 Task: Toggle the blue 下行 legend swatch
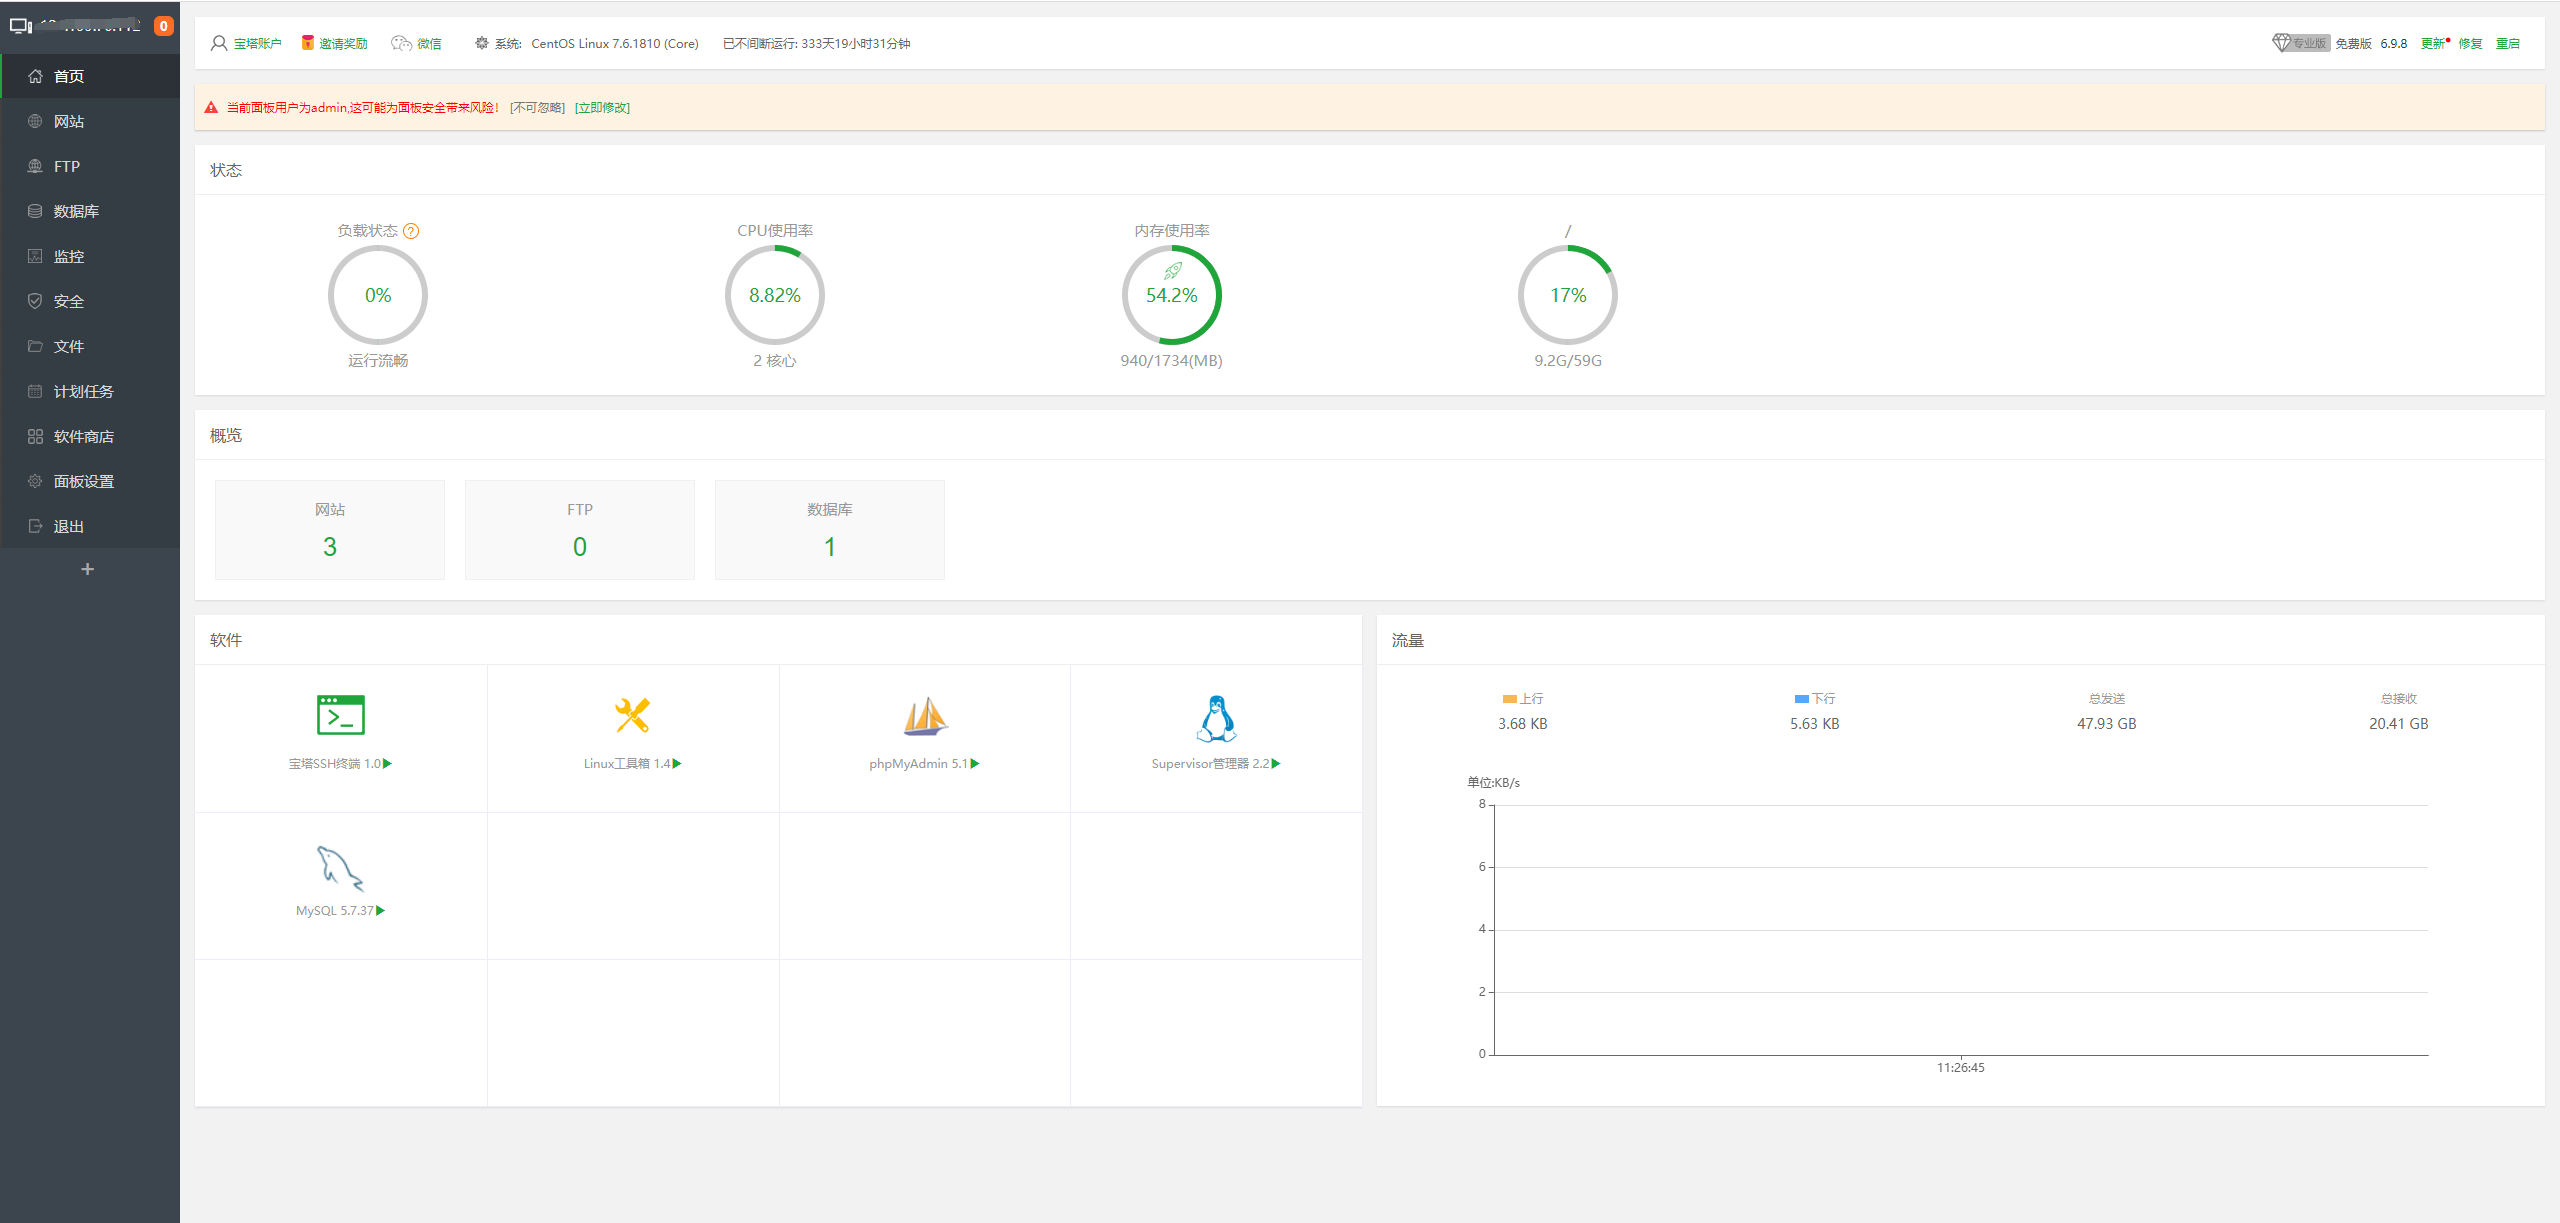(x=1802, y=699)
